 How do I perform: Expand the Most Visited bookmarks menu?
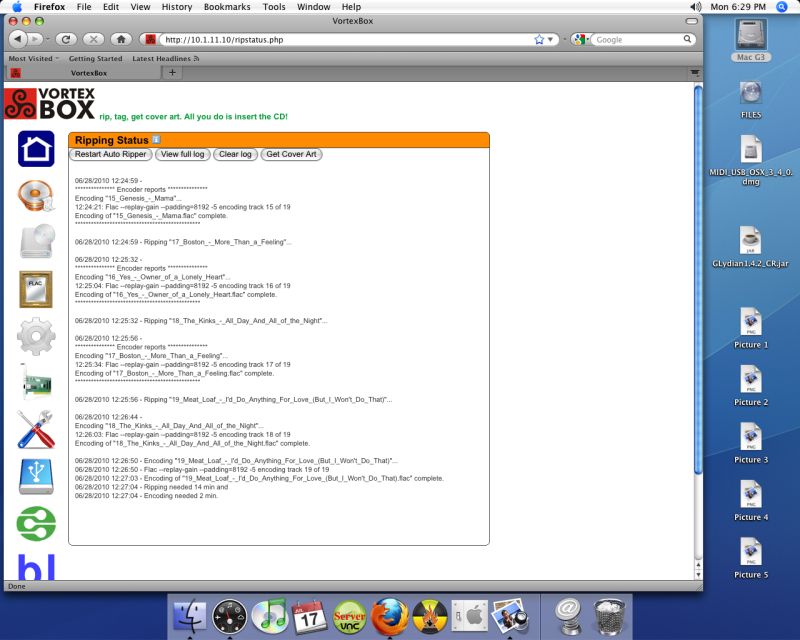(x=33, y=58)
